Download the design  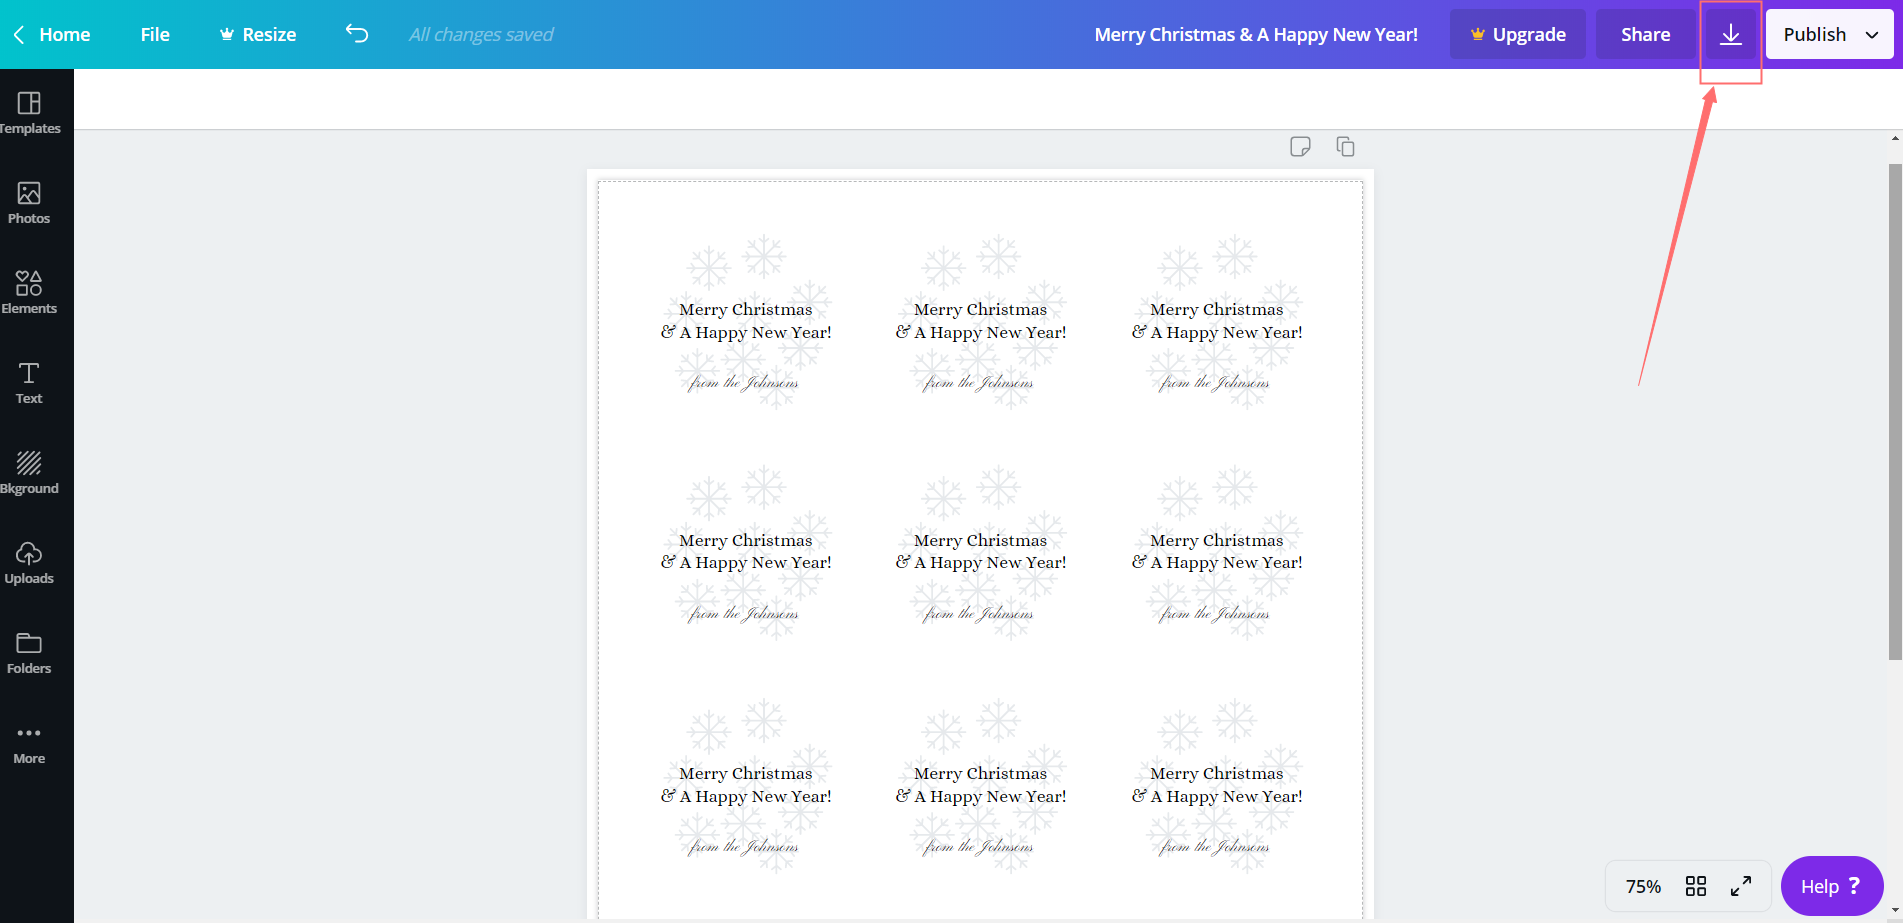pyautogui.click(x=1731, y=33)
